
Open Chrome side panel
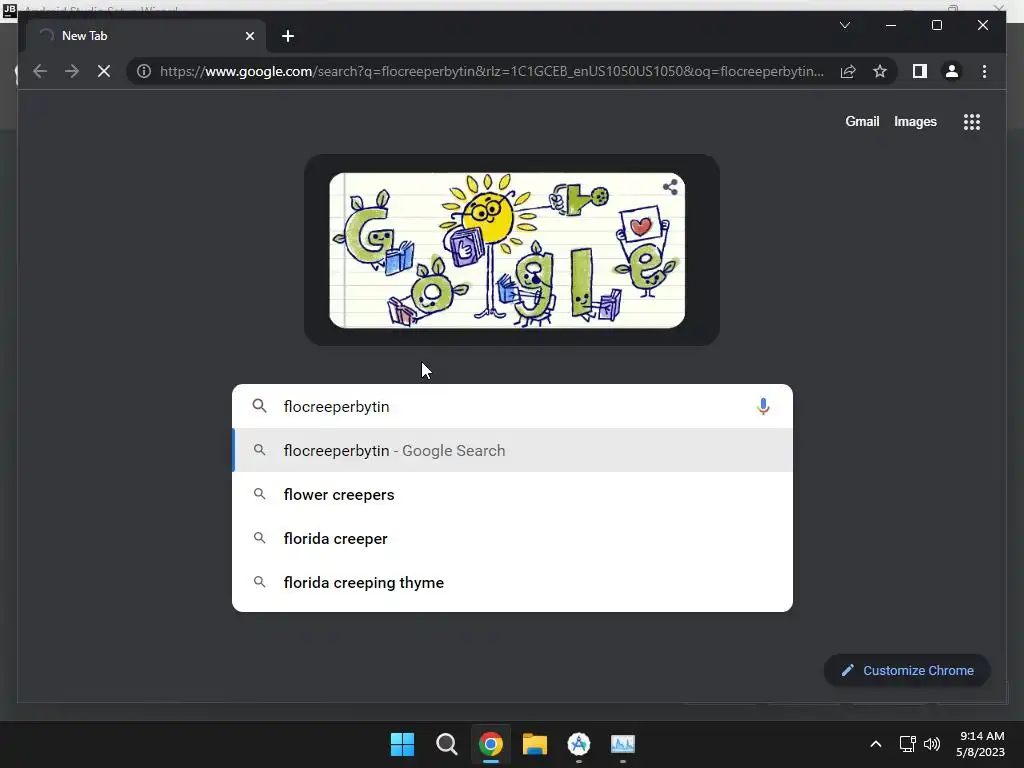pyautogui.click(x=920, y=71)
